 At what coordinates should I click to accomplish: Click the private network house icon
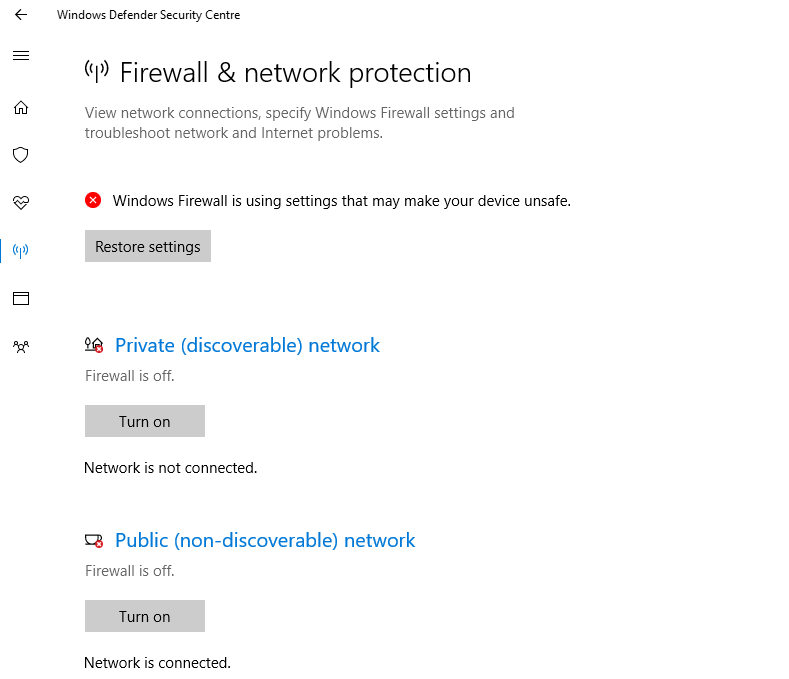(x=94, y=345)
